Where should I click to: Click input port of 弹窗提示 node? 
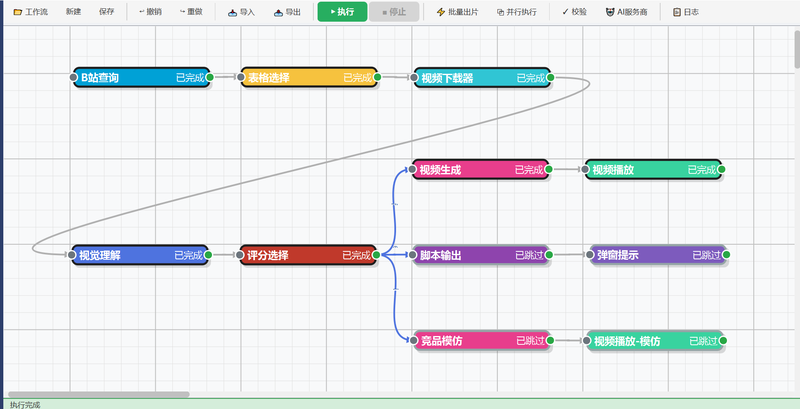tap(590, 255)
